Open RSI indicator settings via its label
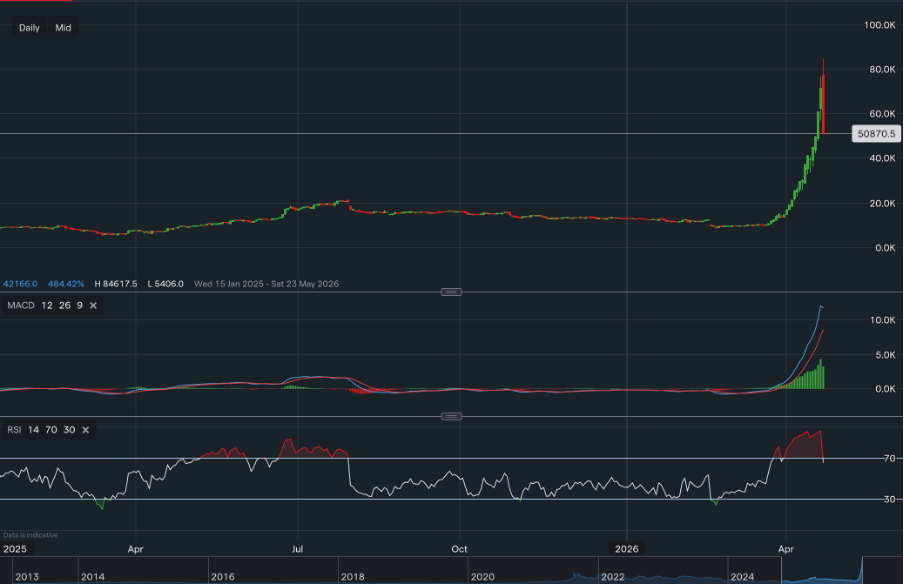 click(16, 430)
